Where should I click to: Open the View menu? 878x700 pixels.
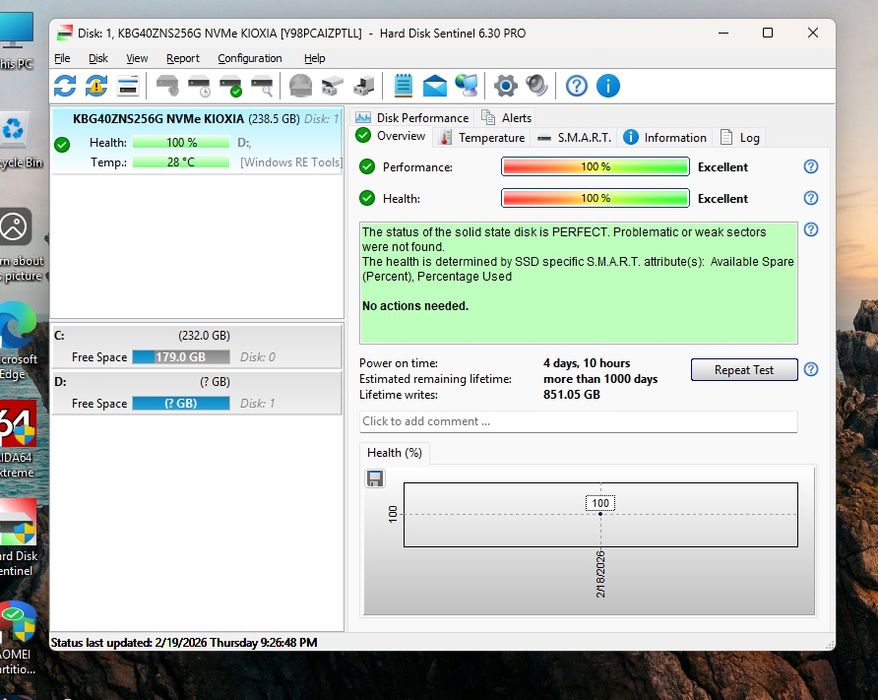click(137, 58)
